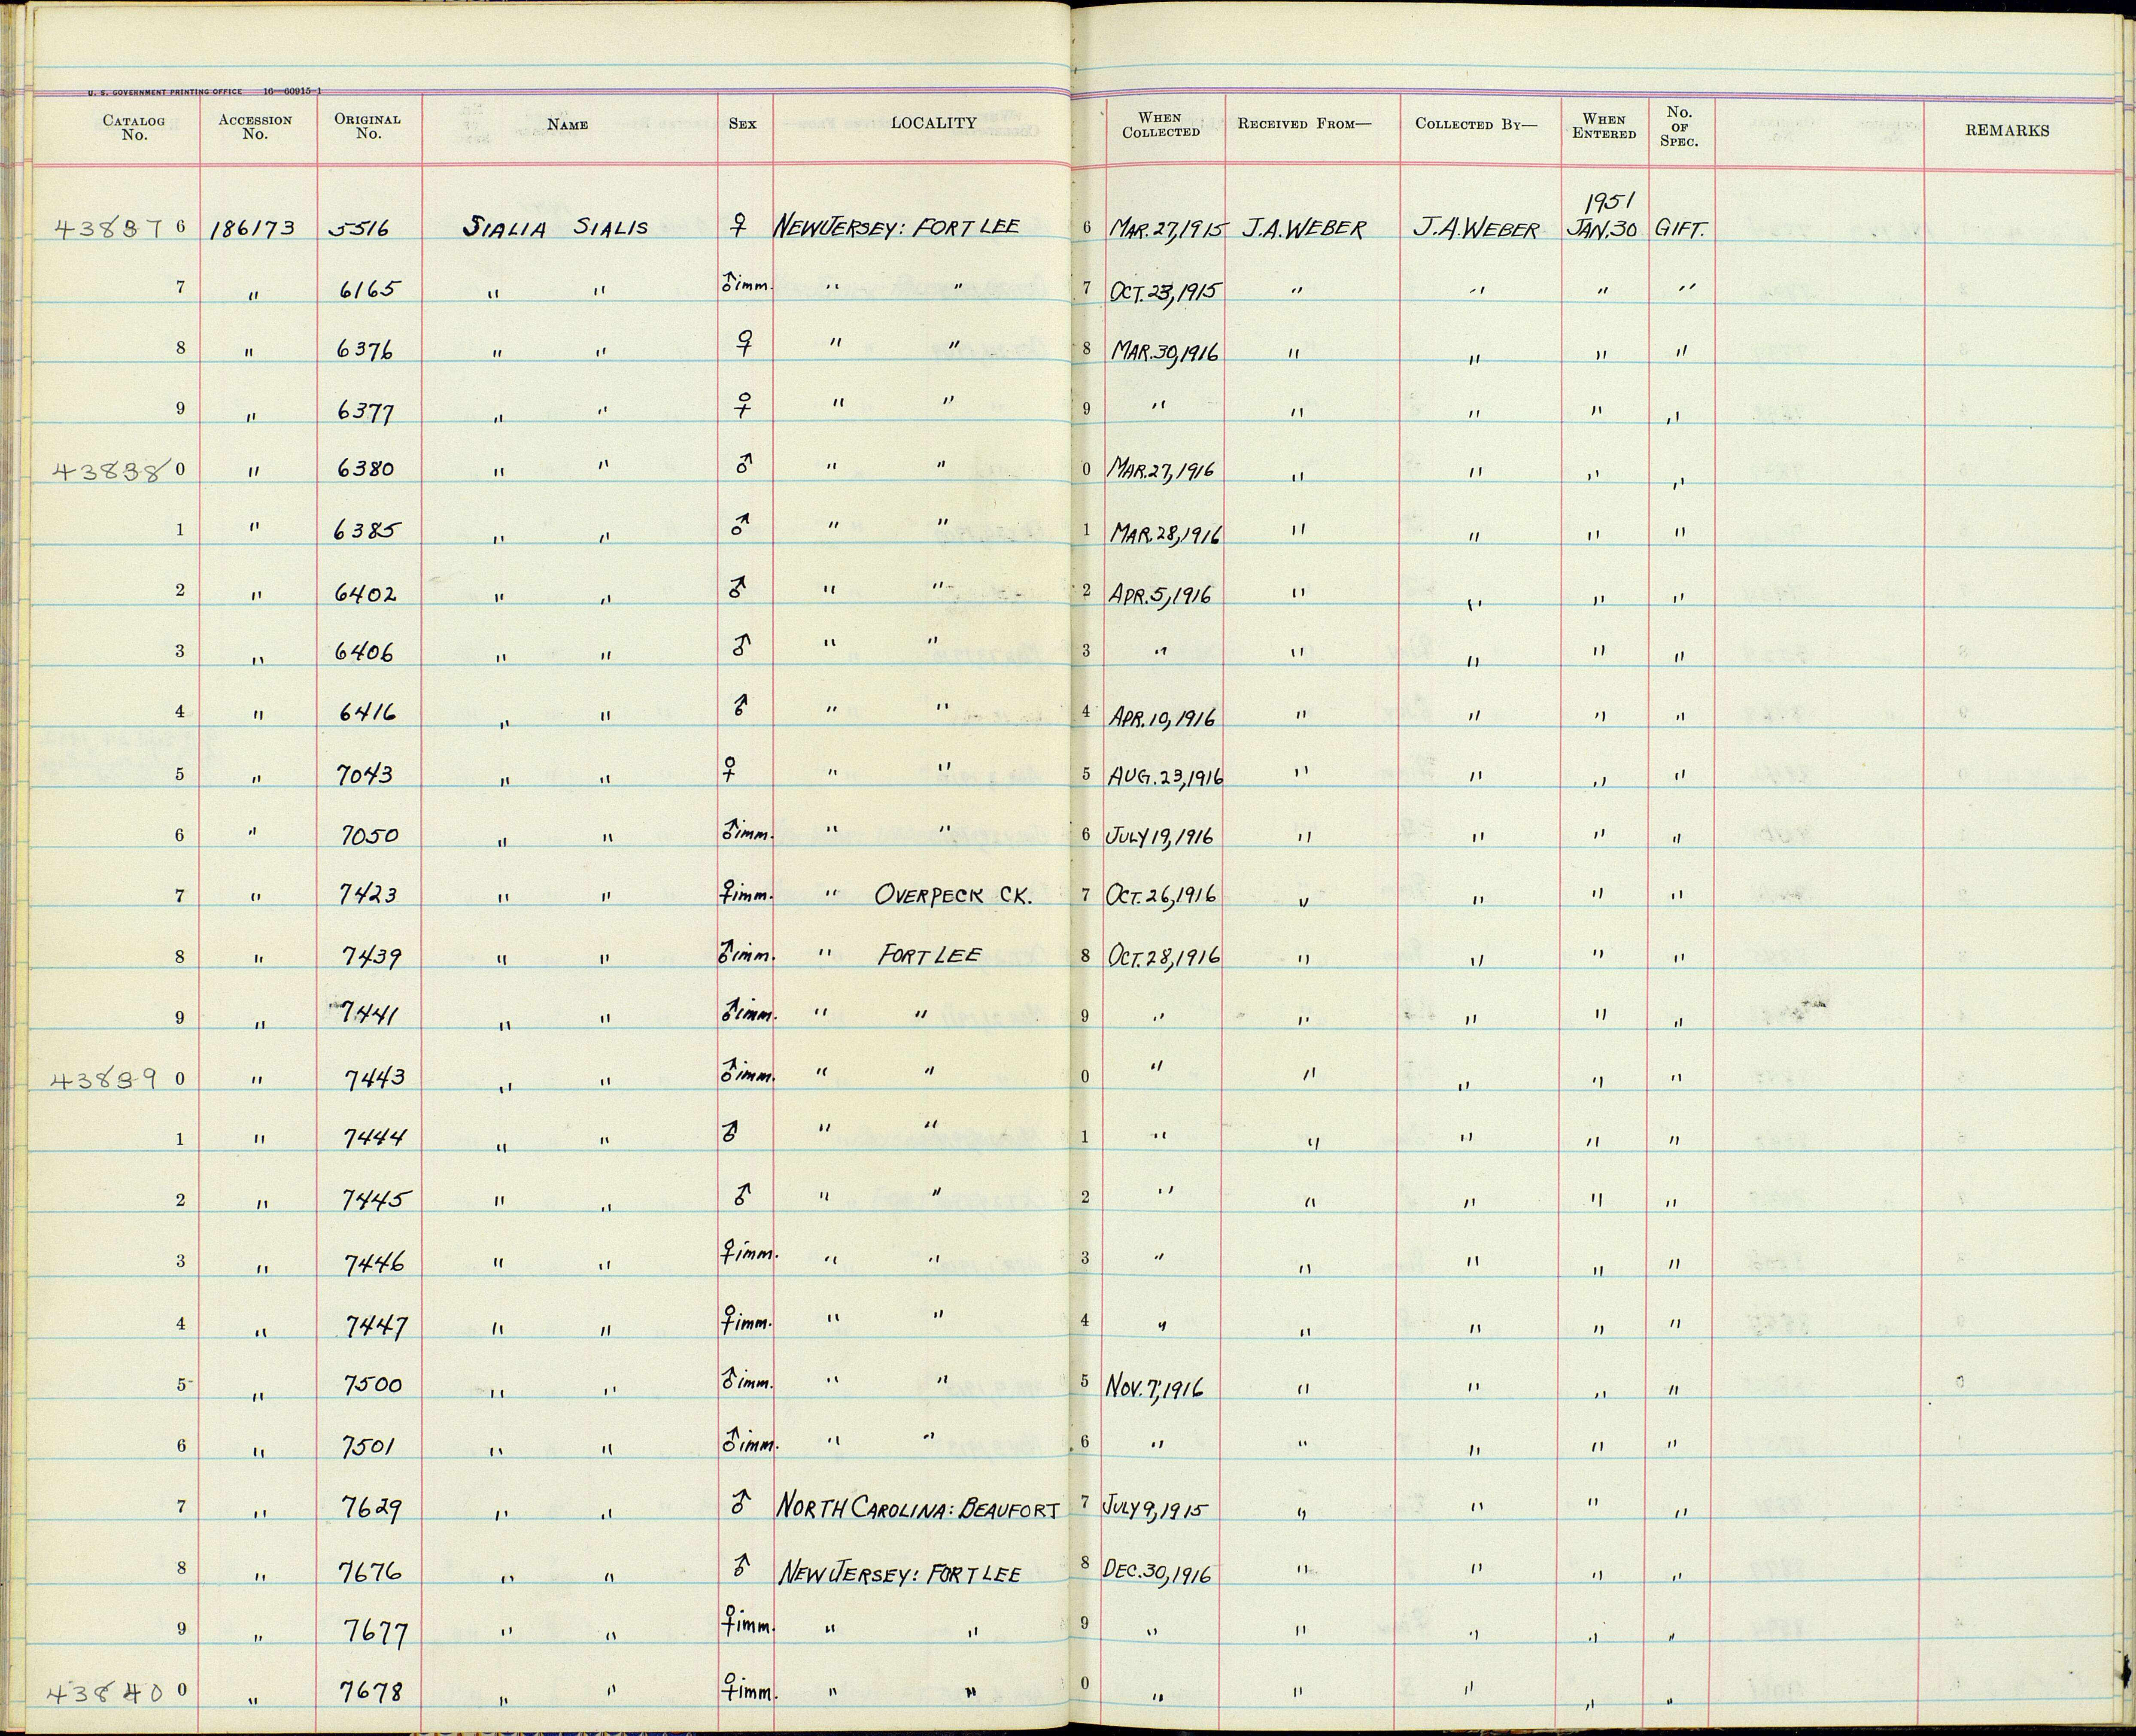Click collection date 'Mar. 30, 1916'
Viewport: 2136px width, 1736px height.
point(1164,352)
